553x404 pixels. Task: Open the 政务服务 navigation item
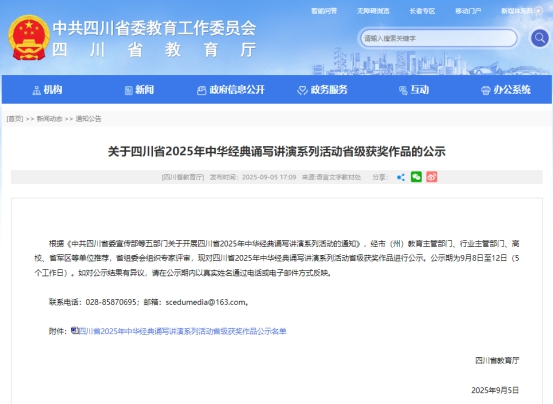322,90
